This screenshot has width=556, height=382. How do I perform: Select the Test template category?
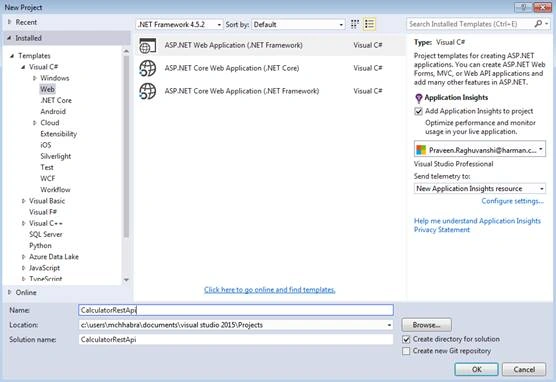click(x=47, y=167)
